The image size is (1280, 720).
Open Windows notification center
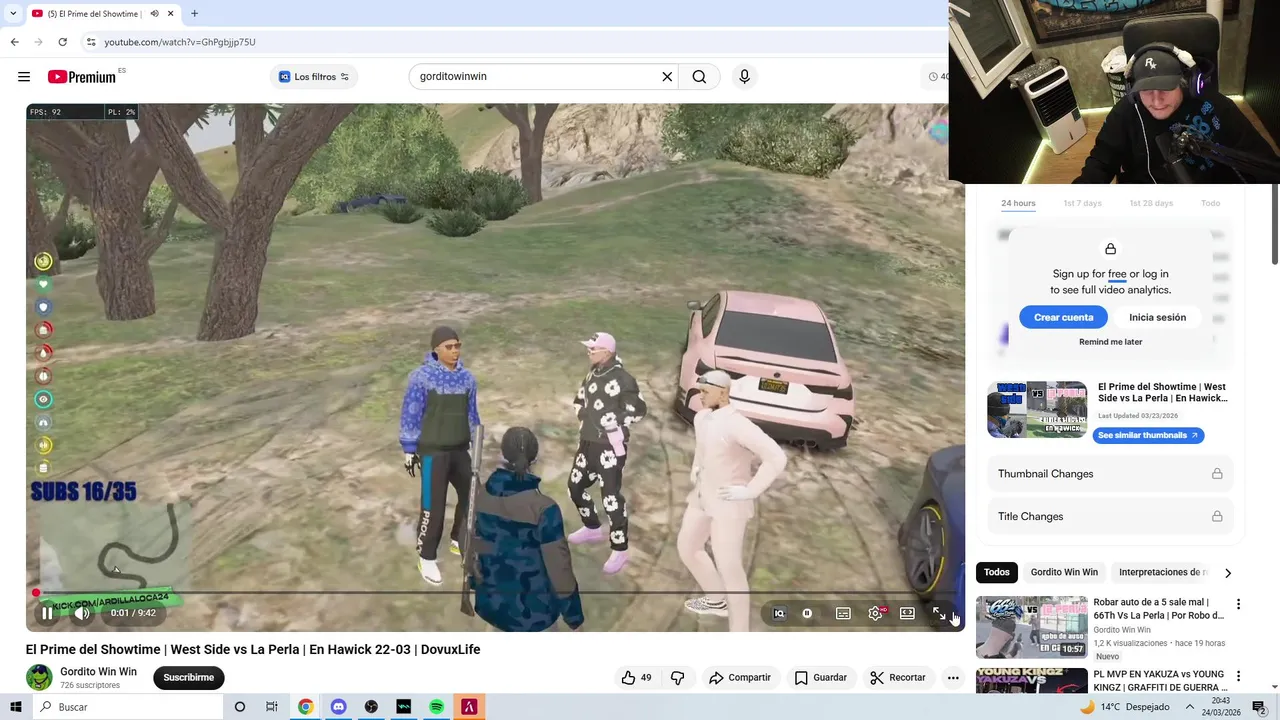[x=1259, y=707]
